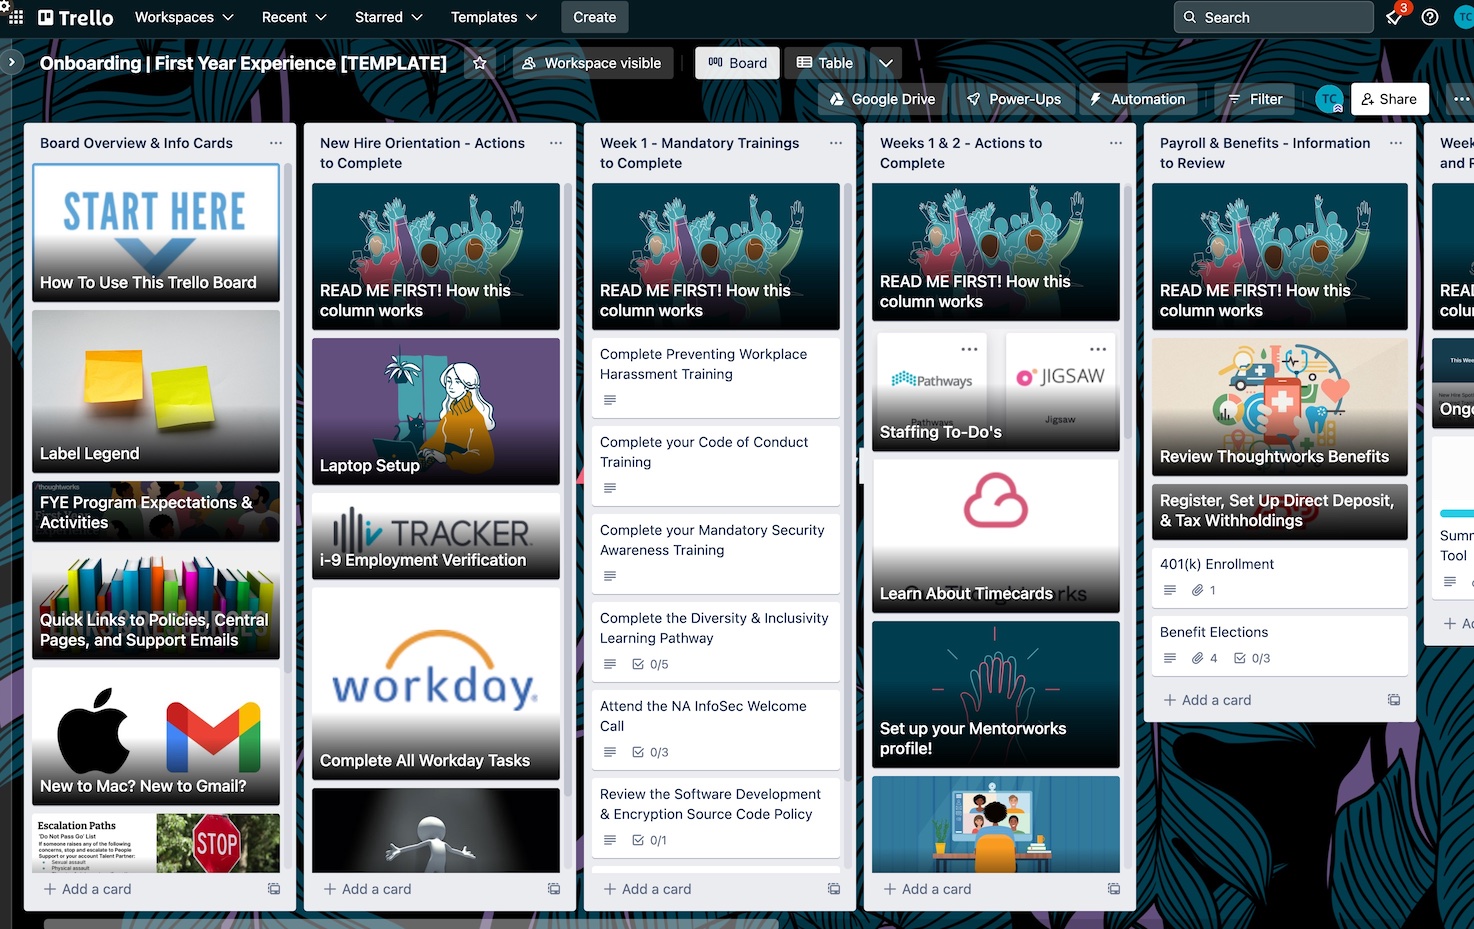
Task: Open Register, Set Up Direct Deposit card
Action: pyautogui.click(x=1280, y=511)
